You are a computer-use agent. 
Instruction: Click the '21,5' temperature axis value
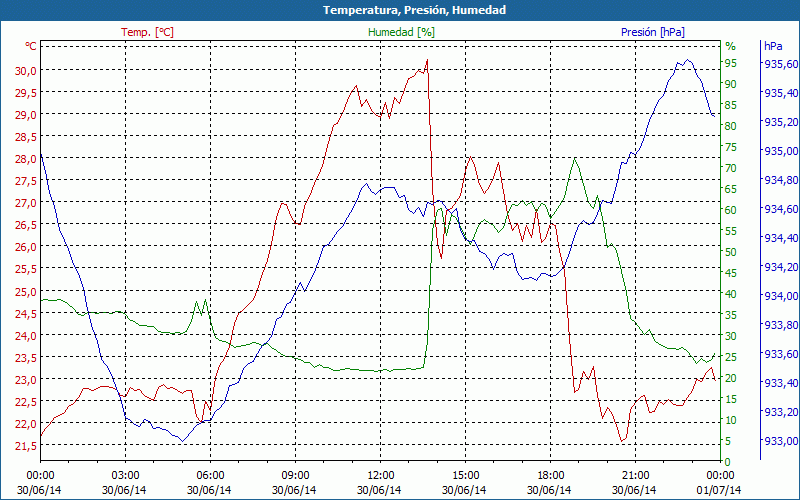tap(25, 446)
